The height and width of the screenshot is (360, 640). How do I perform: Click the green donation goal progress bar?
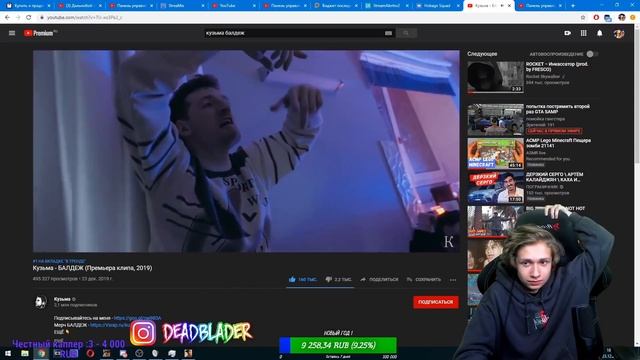pos(338,345)
